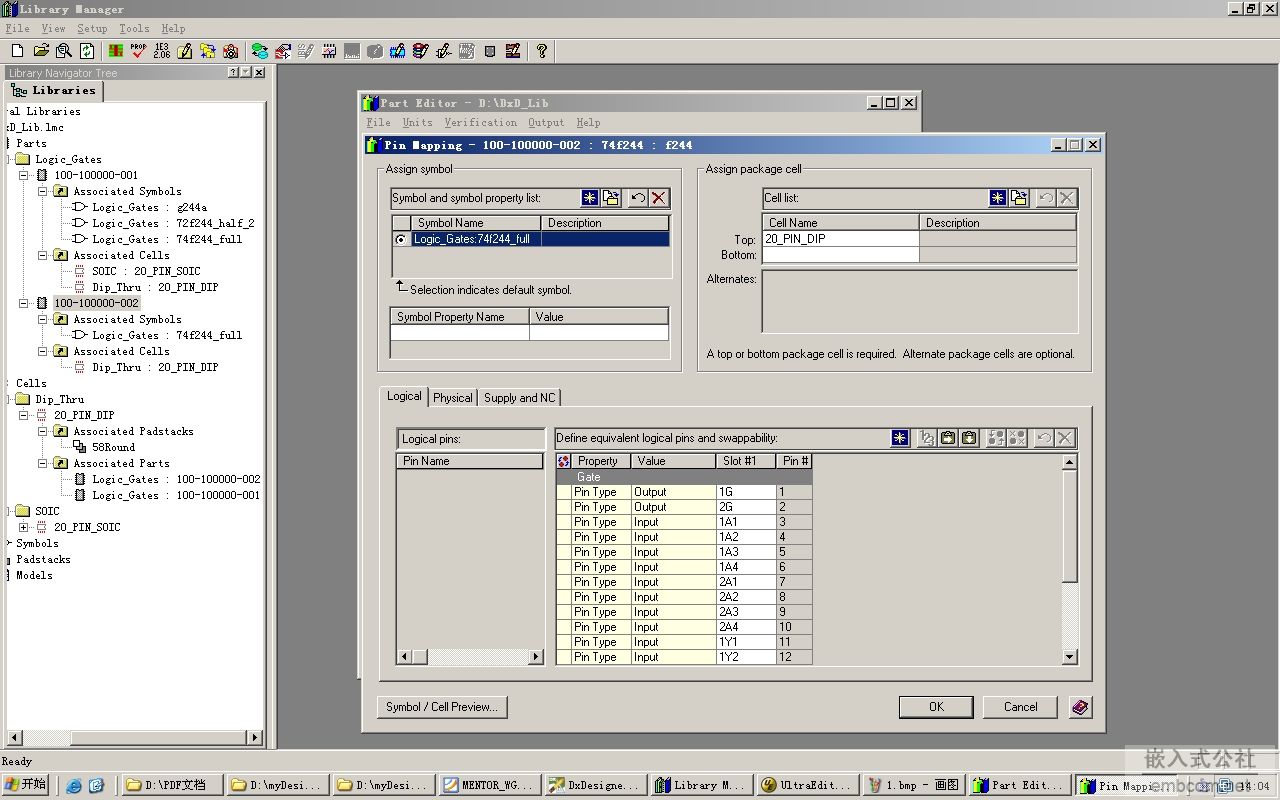This screenshot has height=800, width=1280.
Task: Add new cell with Cell list star icon
Action: click(x=998, y=198)
